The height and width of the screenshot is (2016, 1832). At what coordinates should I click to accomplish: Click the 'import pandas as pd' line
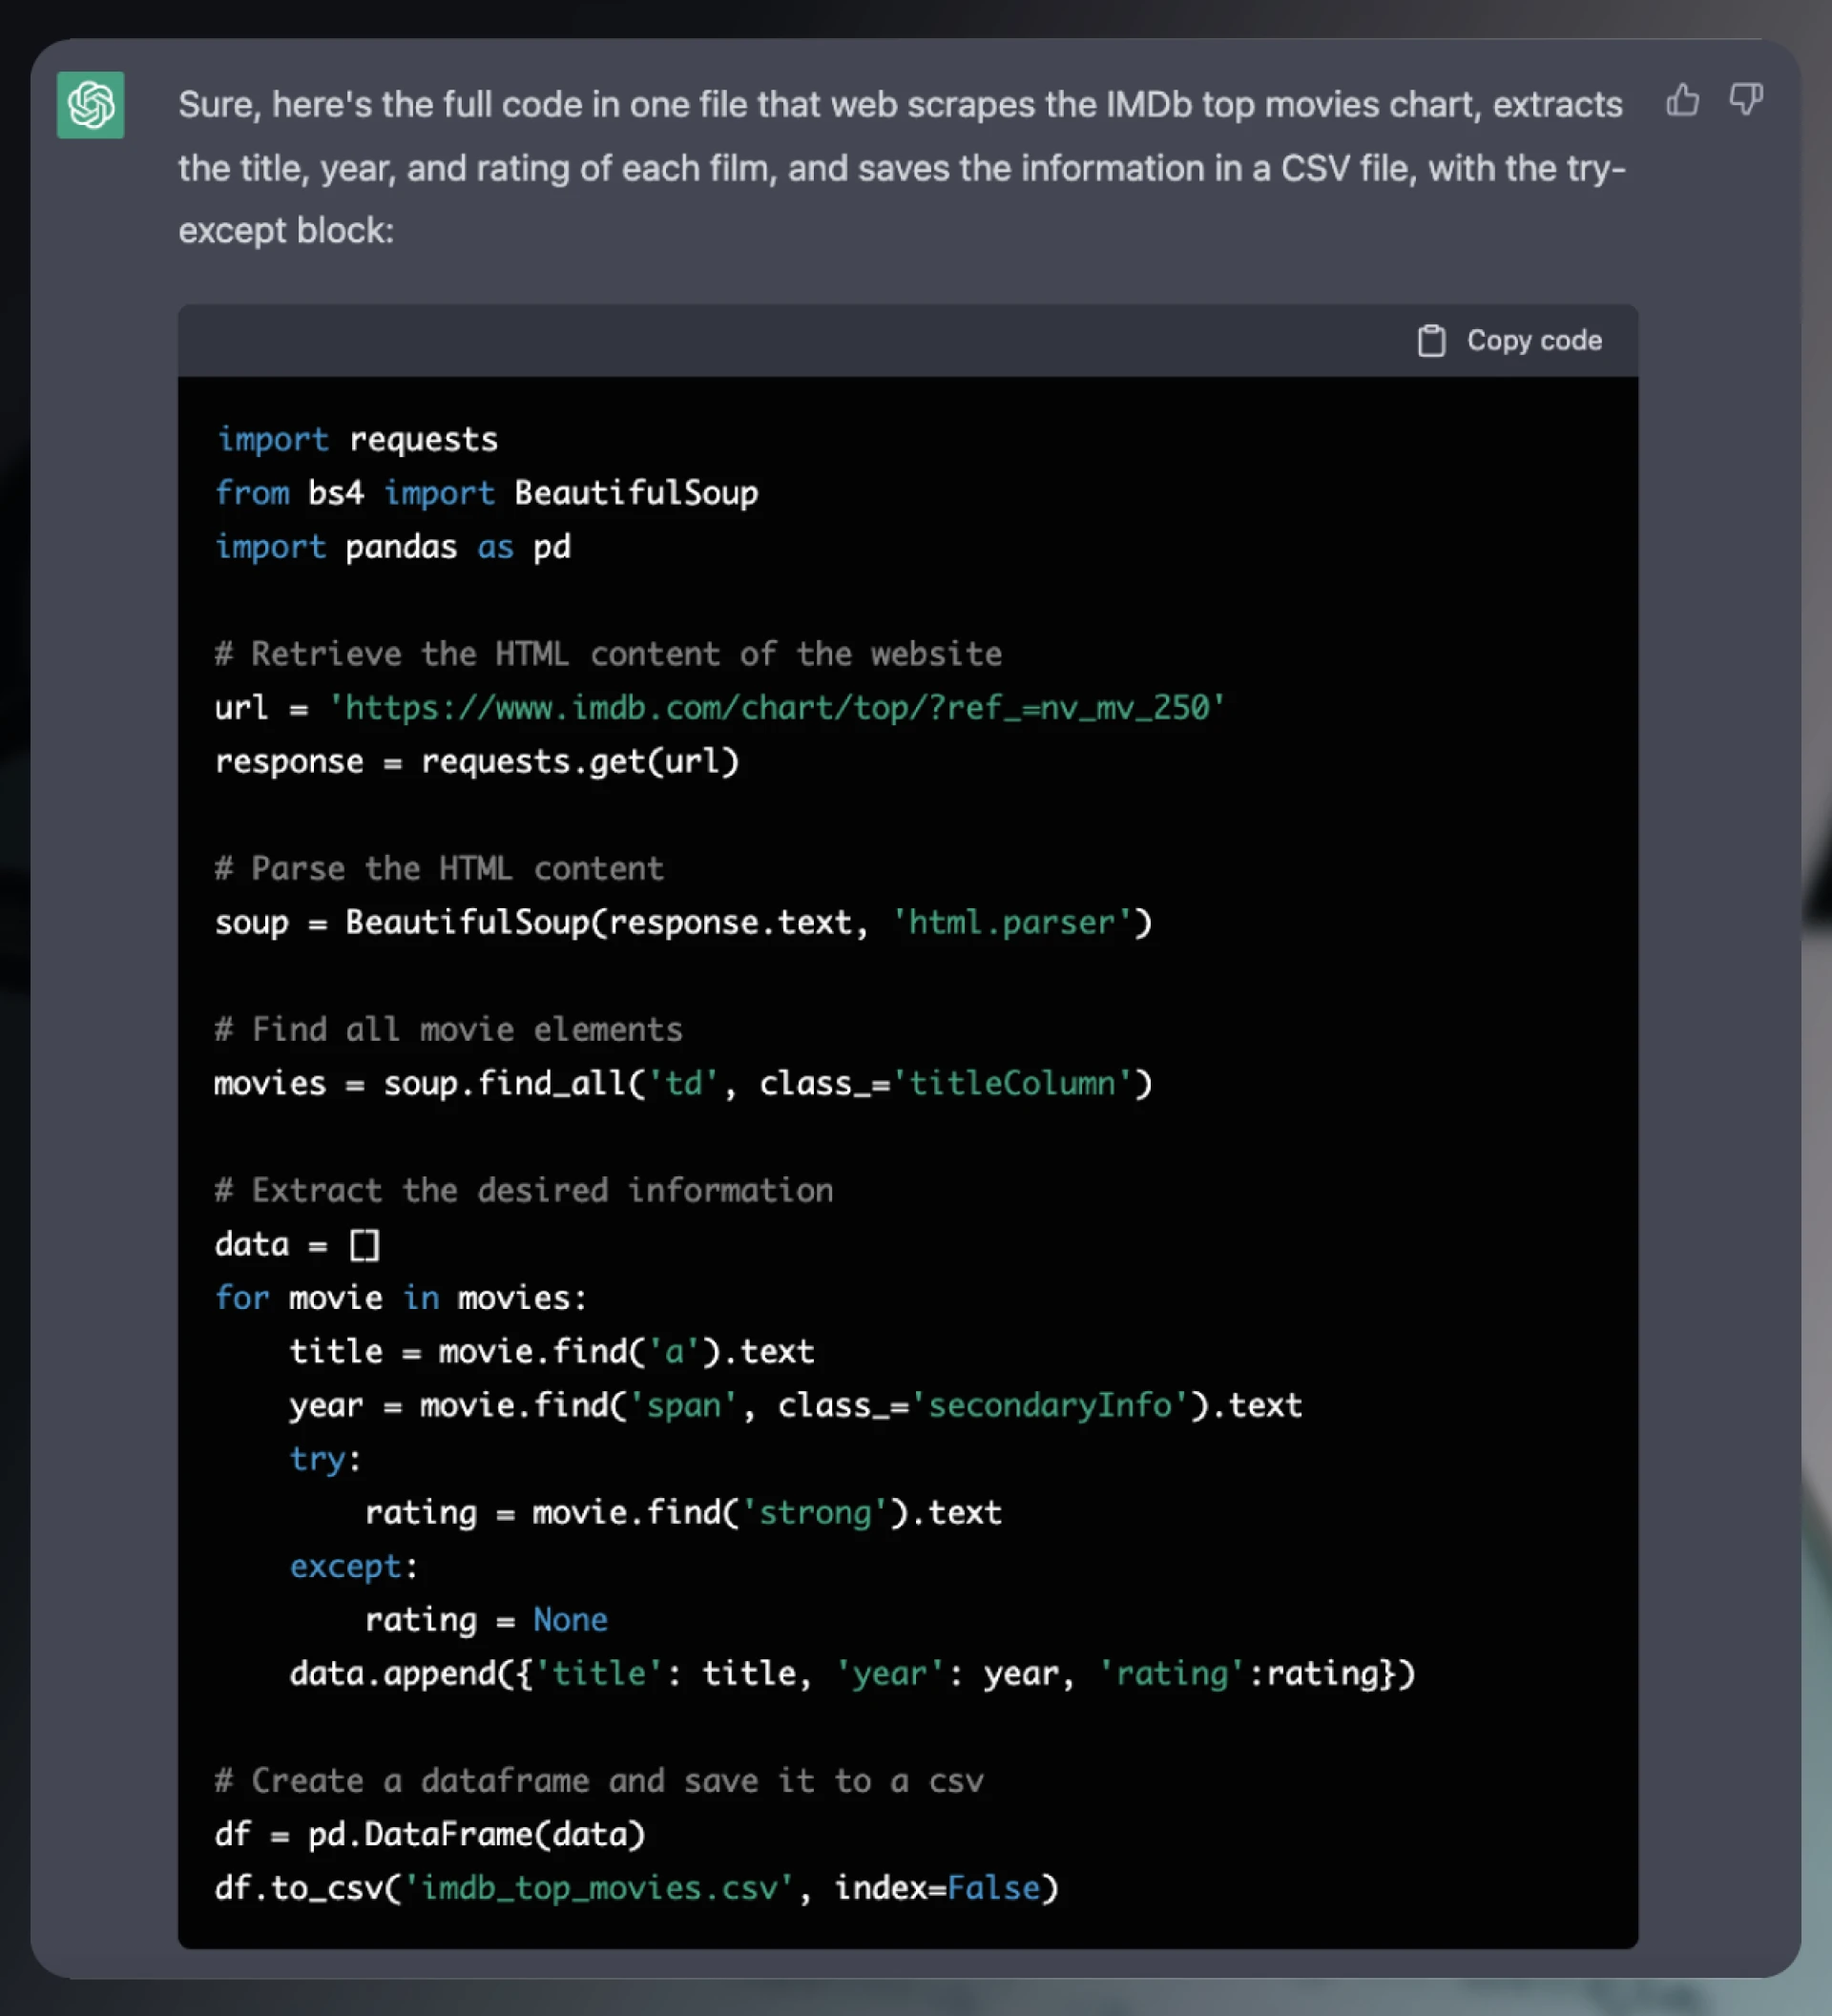(393, 547)
